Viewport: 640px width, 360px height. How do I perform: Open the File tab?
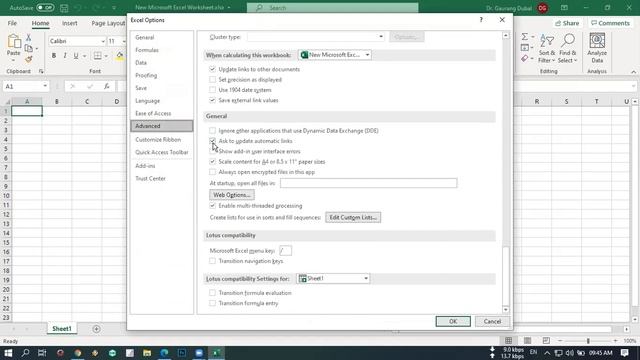[x=12, y=23]
